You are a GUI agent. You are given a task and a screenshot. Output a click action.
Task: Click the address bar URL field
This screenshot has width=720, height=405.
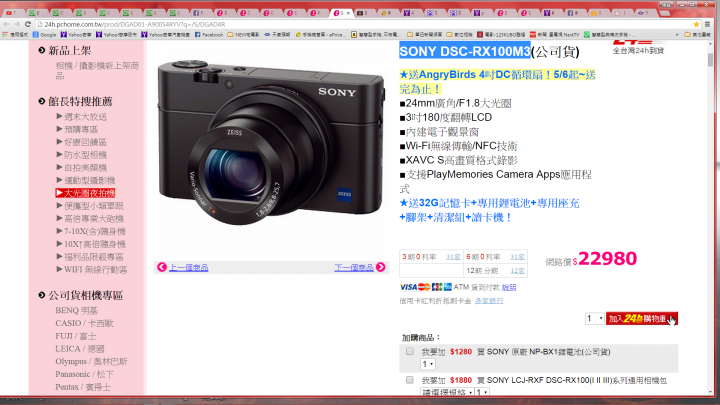coord(363,24)
